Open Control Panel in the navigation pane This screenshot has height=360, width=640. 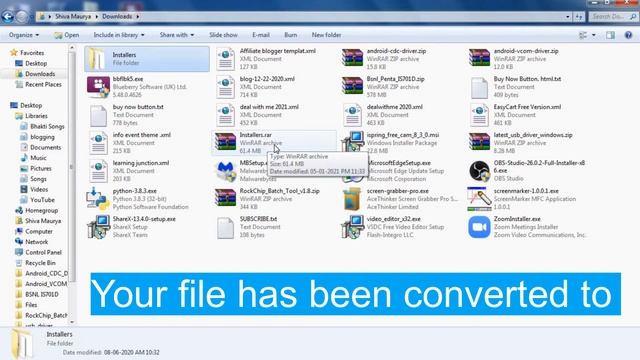click(43, 253)
